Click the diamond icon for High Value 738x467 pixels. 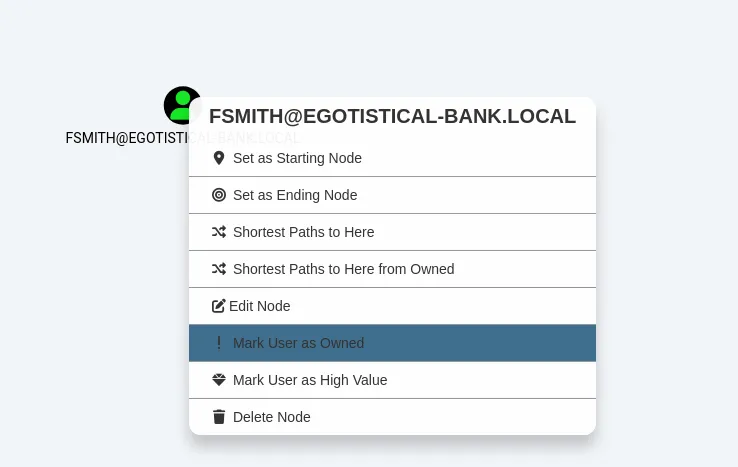coord(219,380)
